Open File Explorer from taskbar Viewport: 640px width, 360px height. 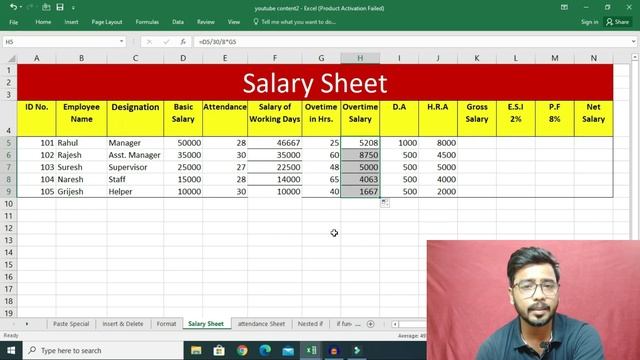pos(196,351)
